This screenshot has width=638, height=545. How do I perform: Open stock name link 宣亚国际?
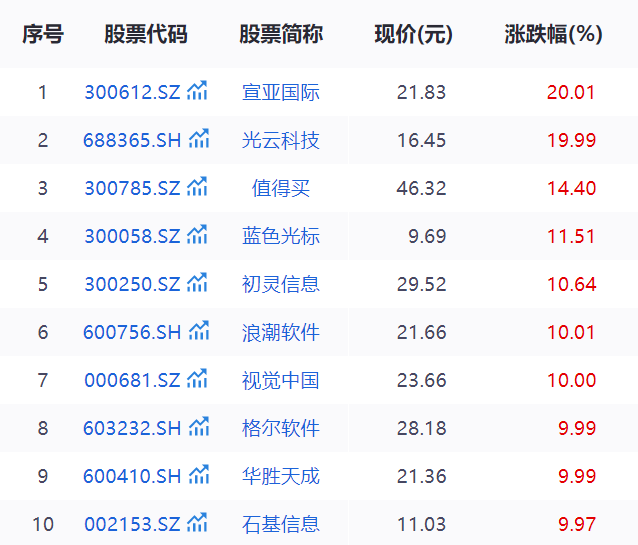[x=281, y=93]
